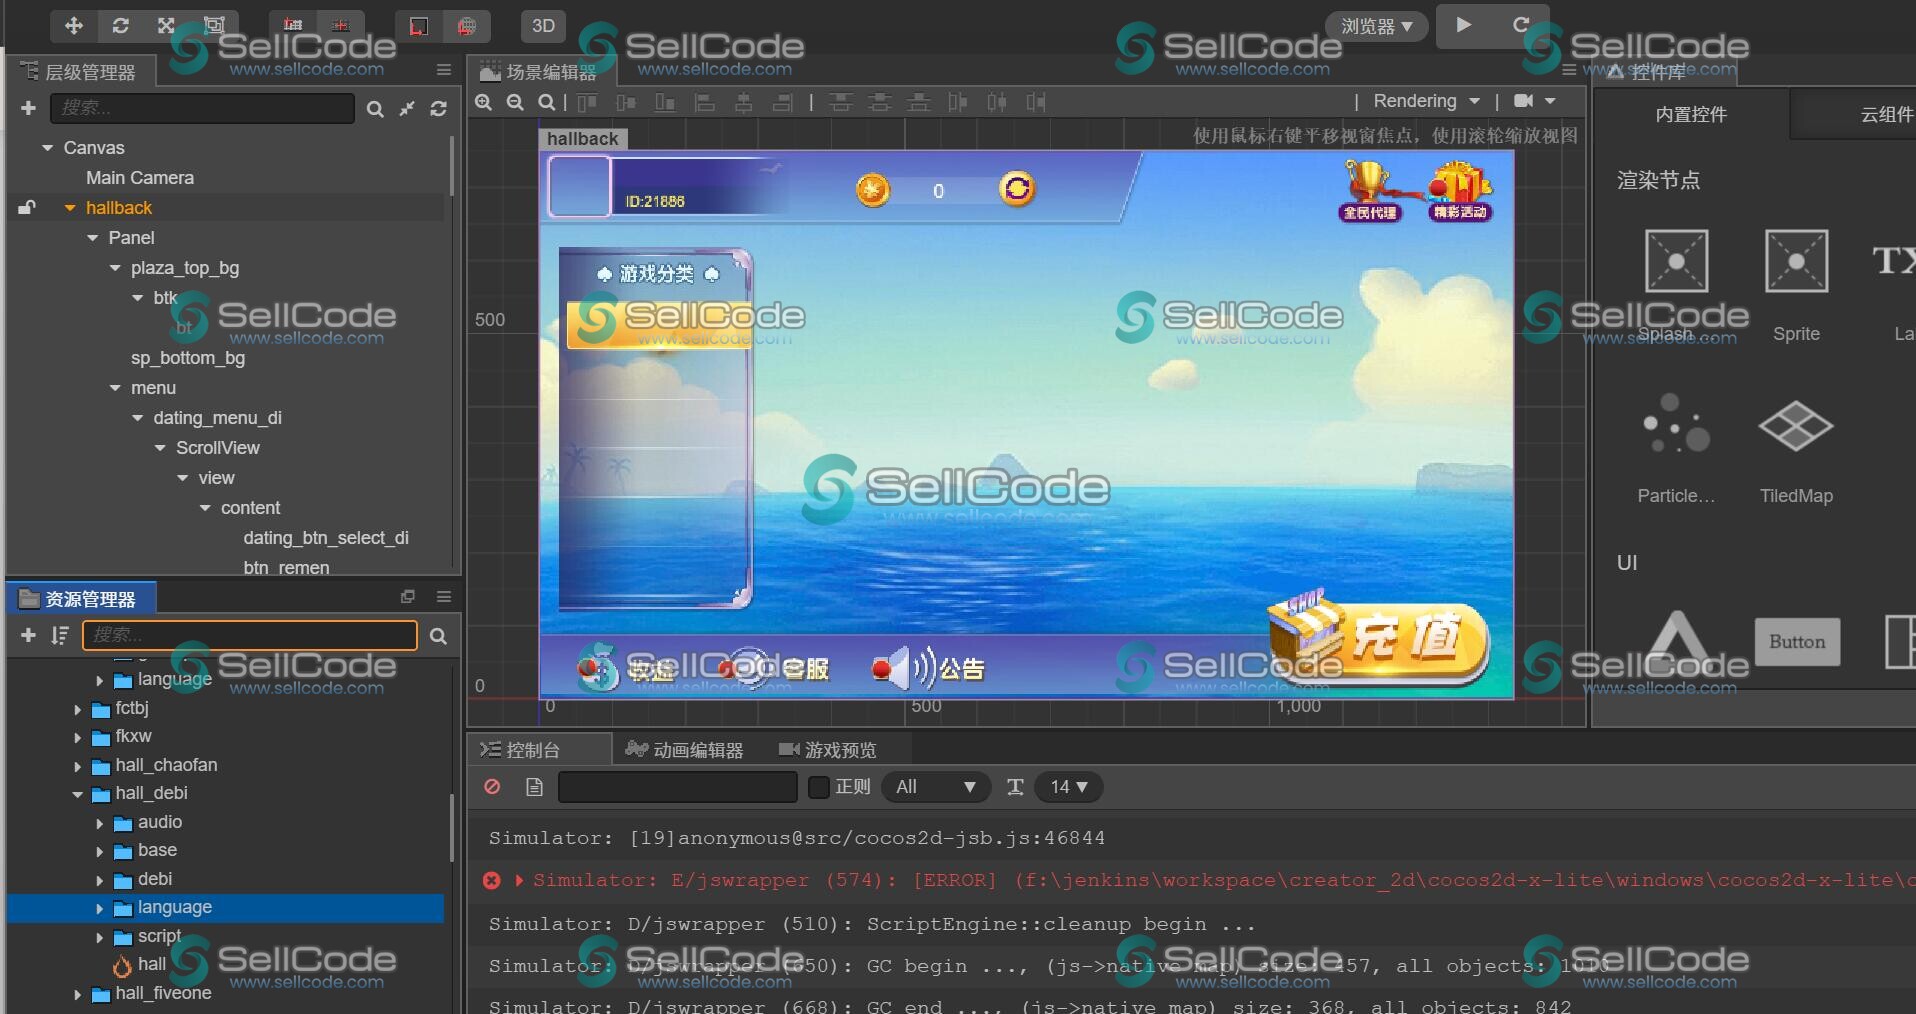Align selected nodes to left
Image resolution: width=1916 pixels, height=1014 pixels.
(x=704, y=102)
